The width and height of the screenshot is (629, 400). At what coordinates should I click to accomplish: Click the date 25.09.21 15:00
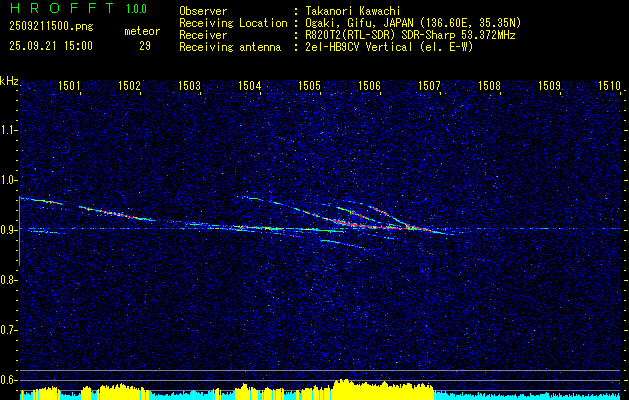(51, 46)
